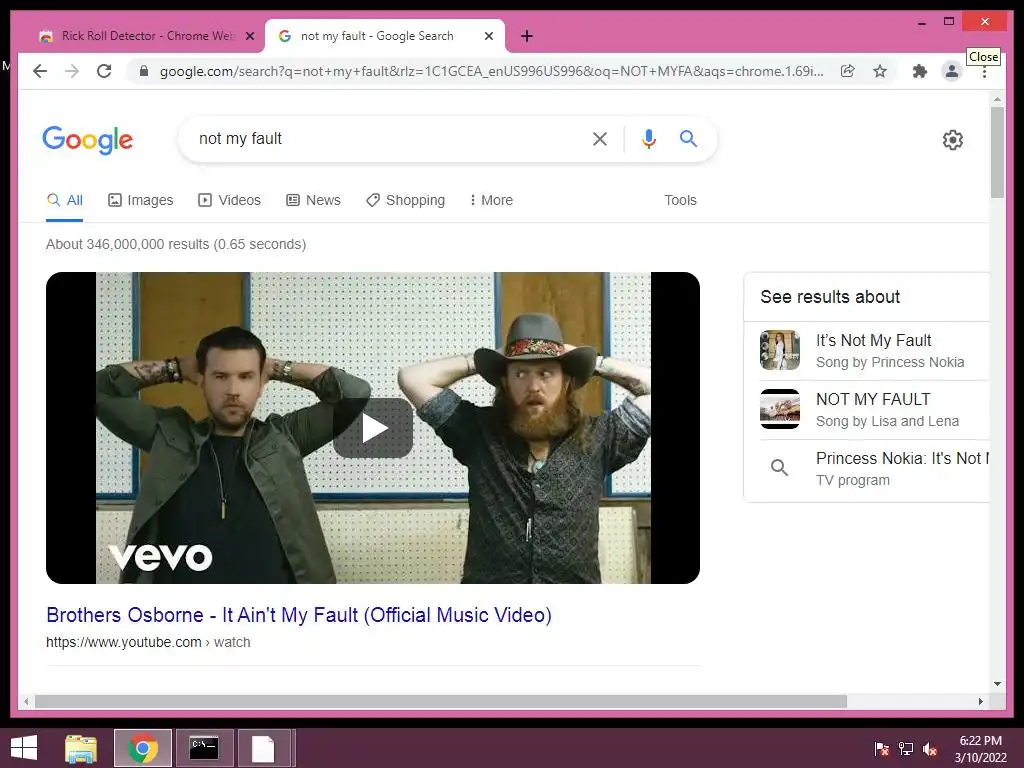This screenshot has width=1024, height=768.
Task: Click the scroll down arrow
Action: 997,684
